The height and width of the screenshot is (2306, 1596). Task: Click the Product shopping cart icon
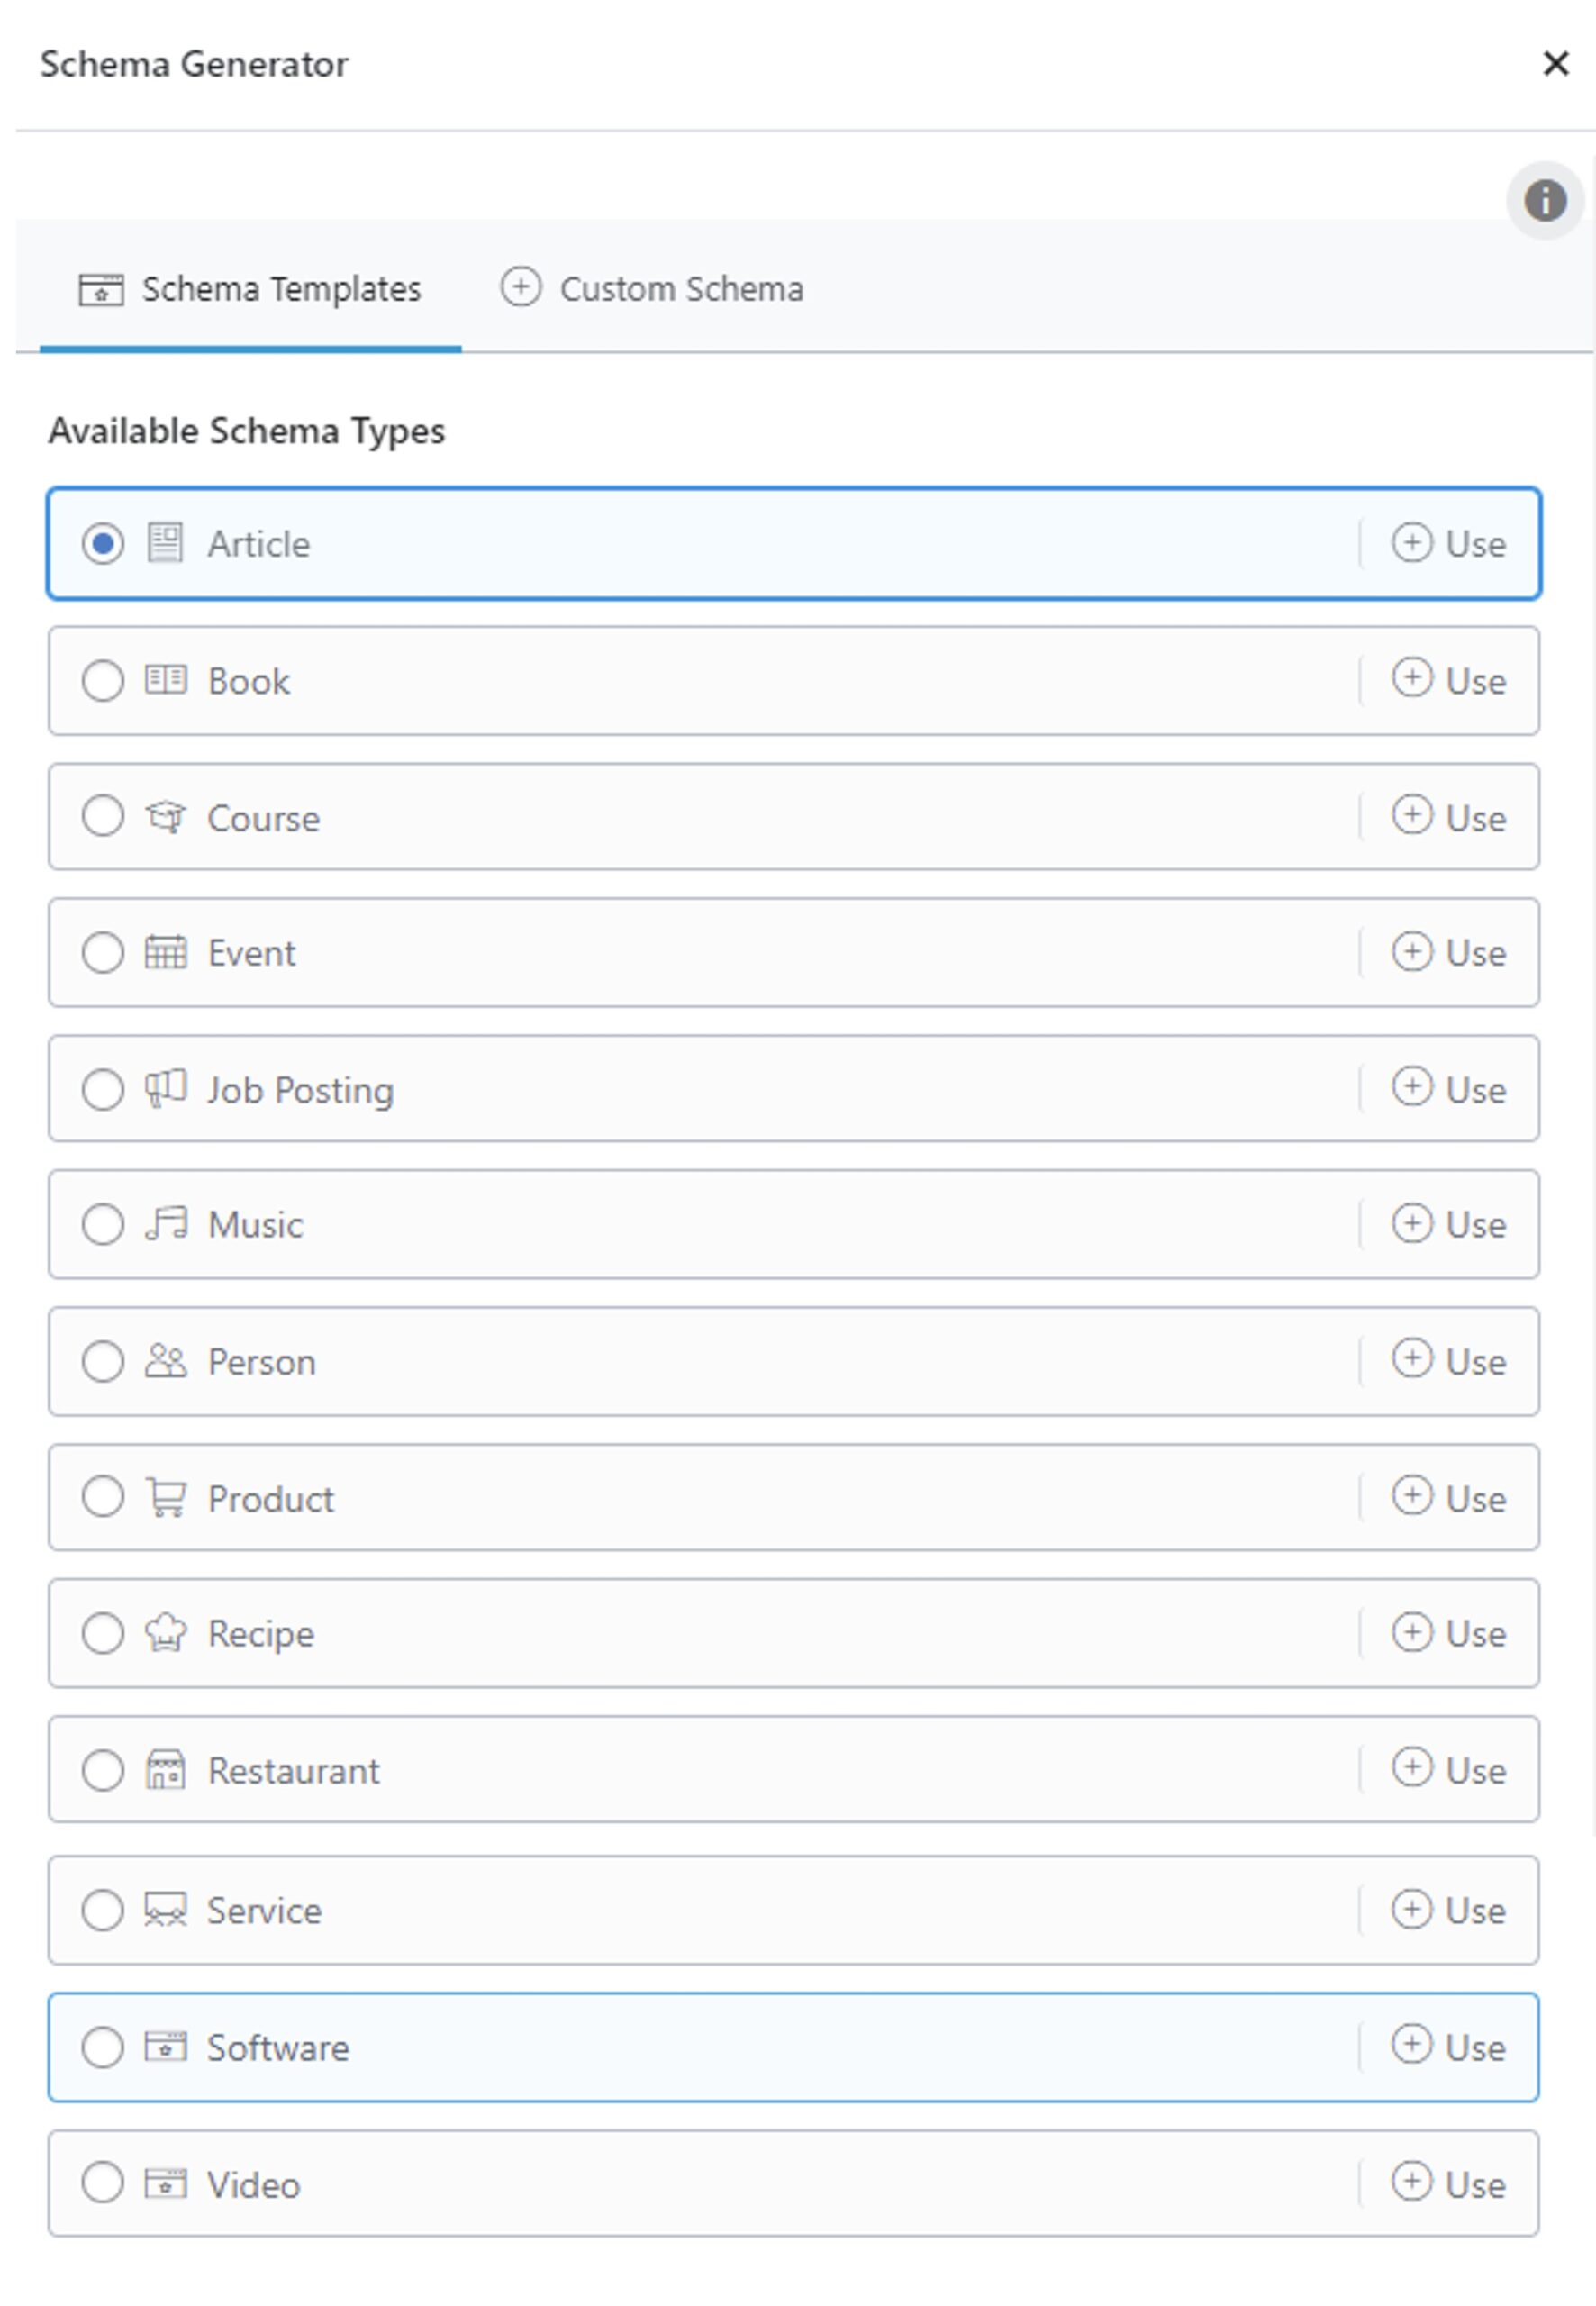(165, 1497)
